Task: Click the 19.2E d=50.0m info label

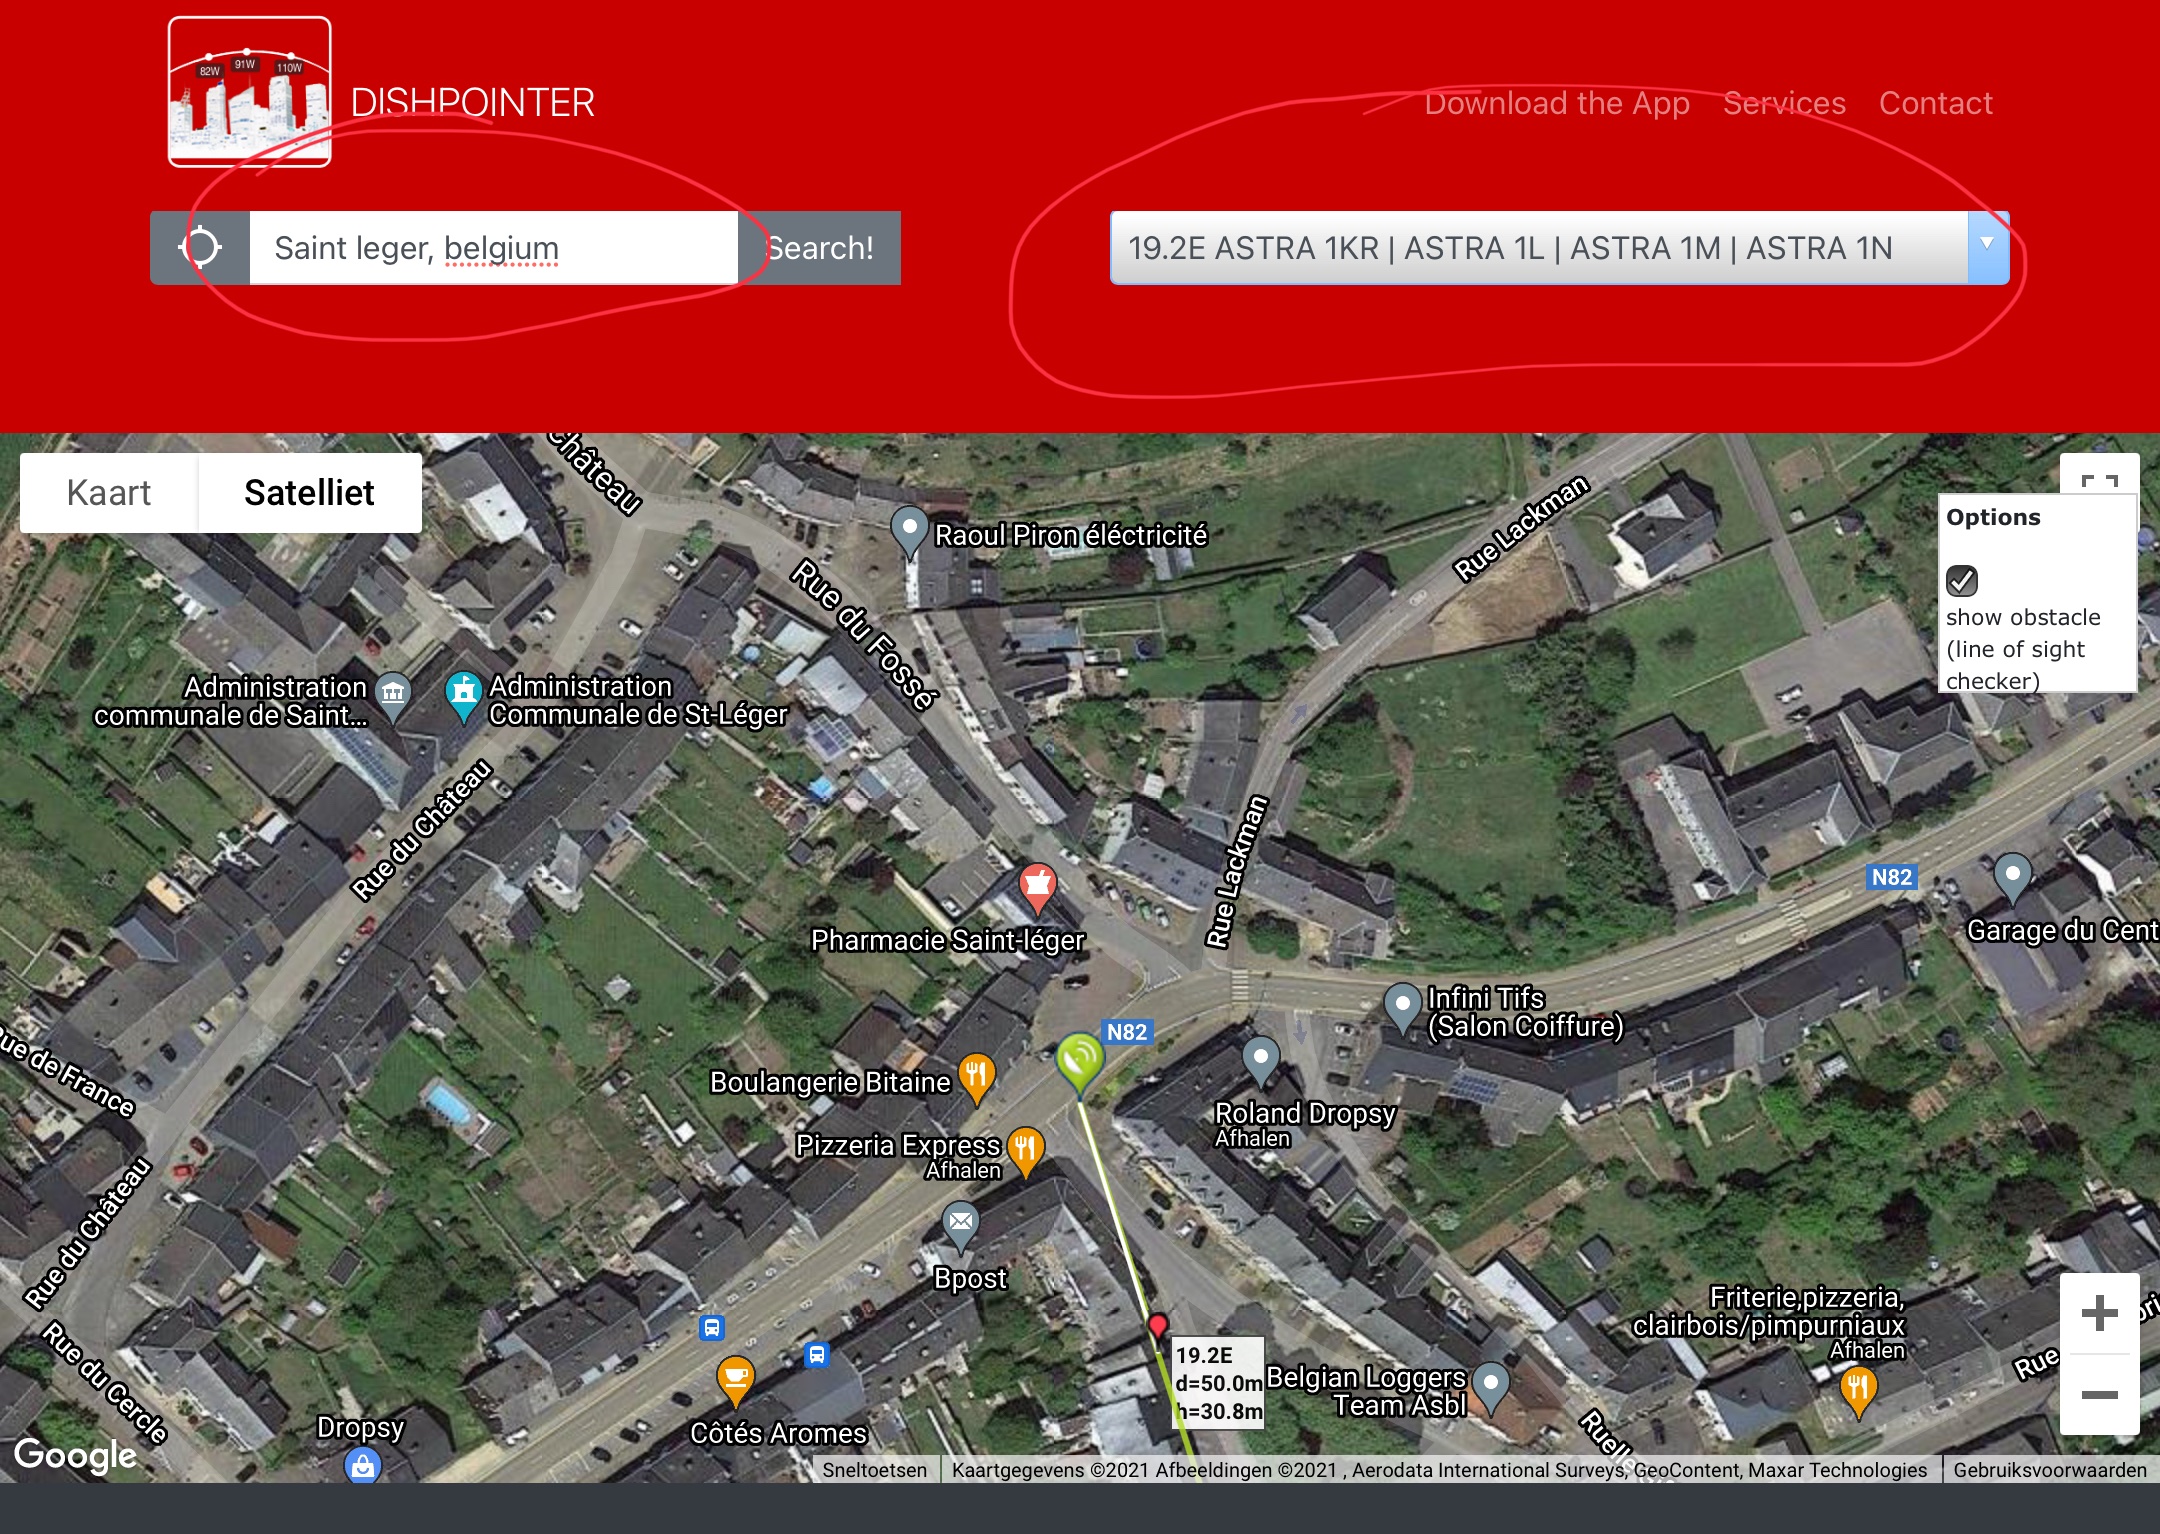Action: 1218,1383
